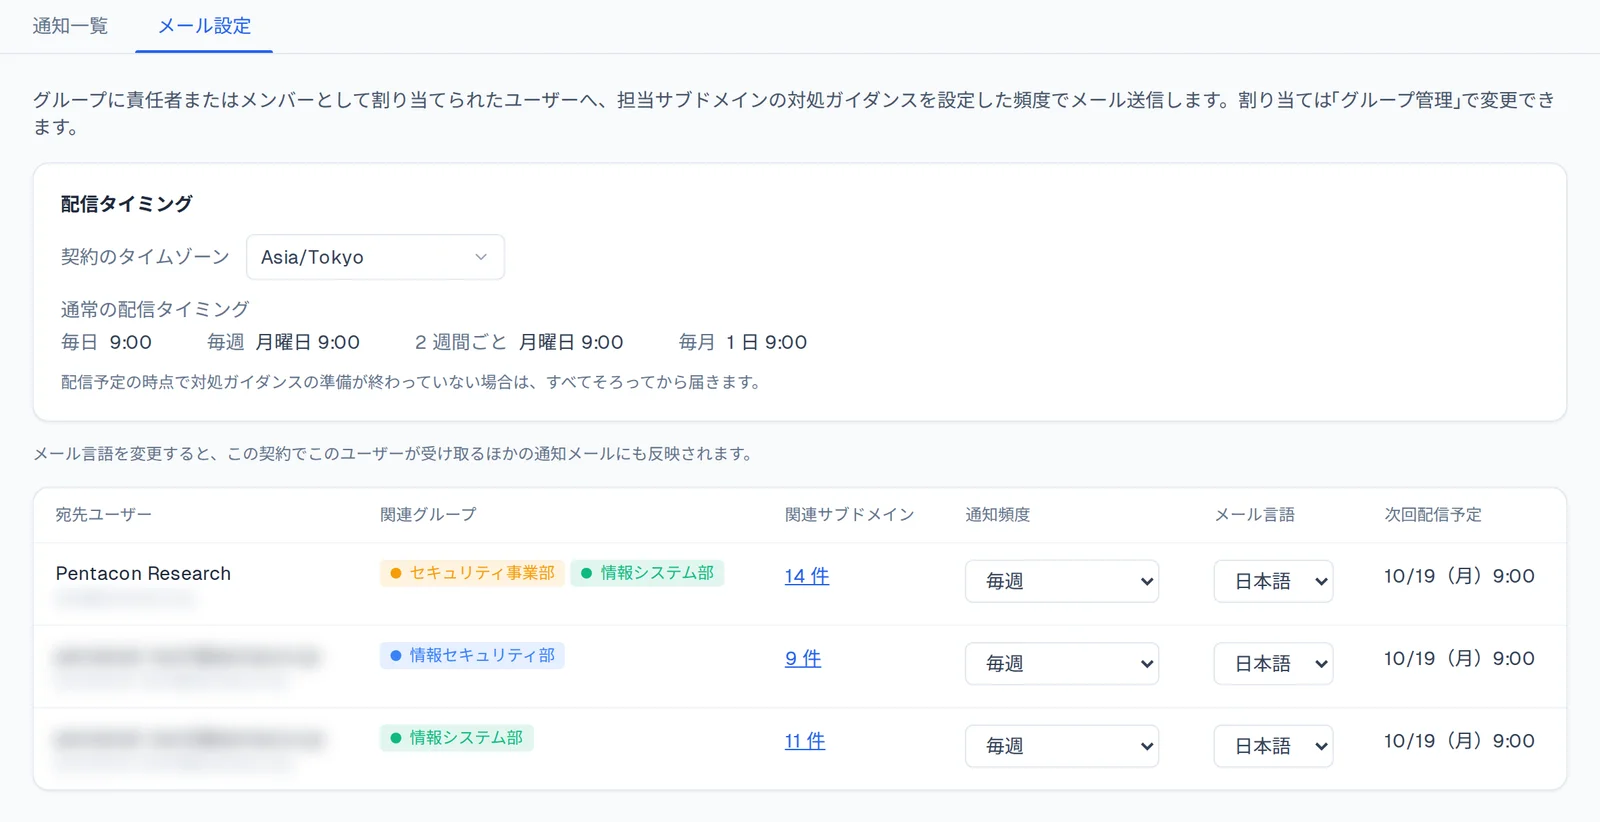Image resolution: width=1600 pixels, height=822 pixels.
Task: Open the 11 件 subdomain link
Action: (805, 741)
